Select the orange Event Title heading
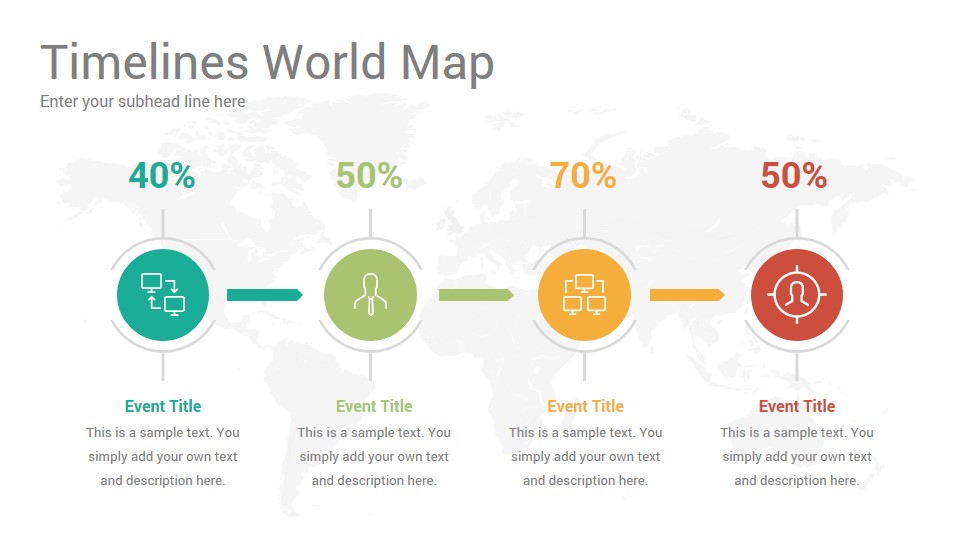The height and width of the screenshot is (540, 960). click(x=585, y=406)
